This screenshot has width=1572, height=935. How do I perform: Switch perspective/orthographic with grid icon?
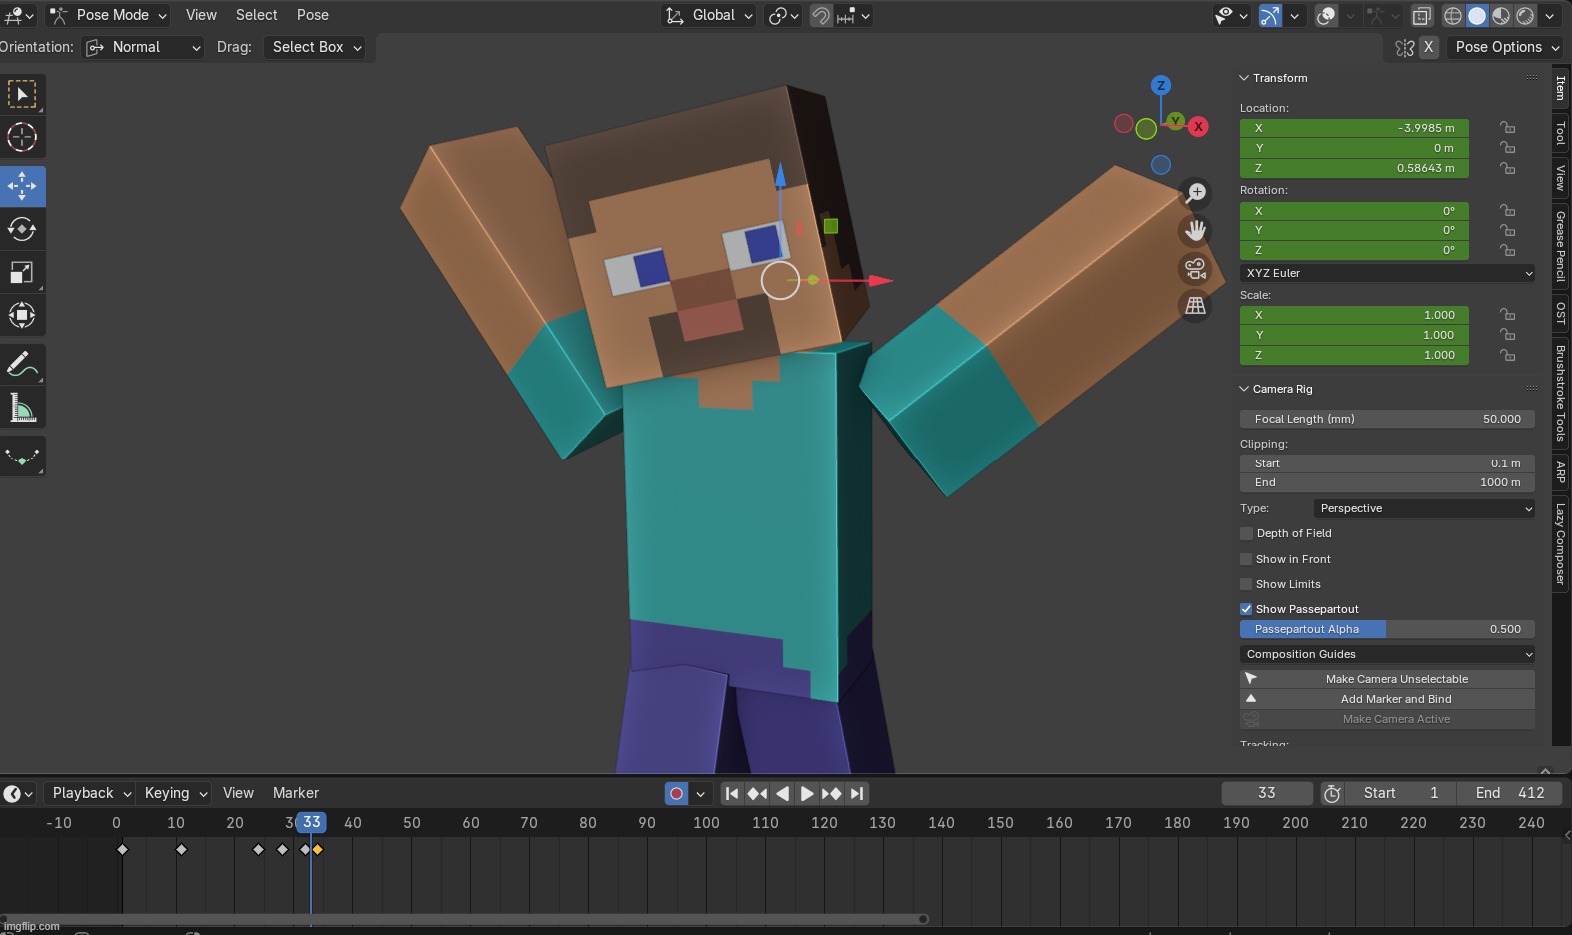point(1195,306)
